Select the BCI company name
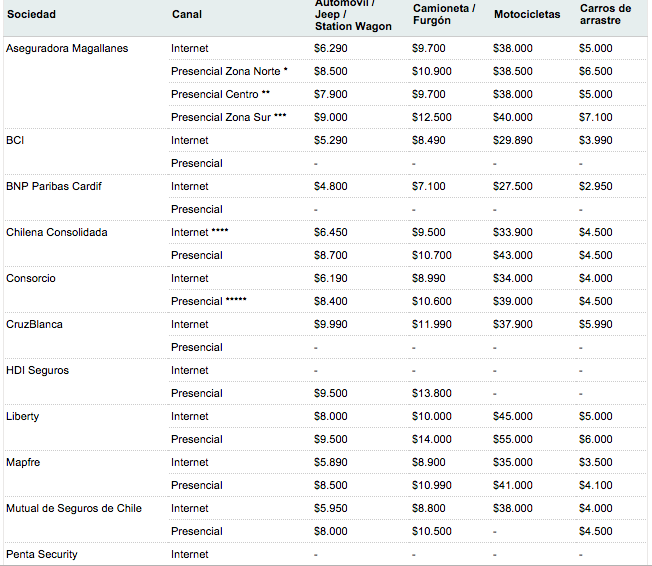This screenshot has width=652, height=566. 15,140
